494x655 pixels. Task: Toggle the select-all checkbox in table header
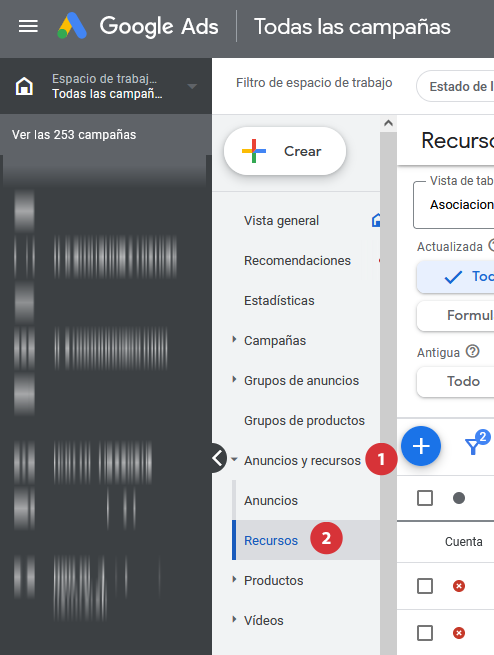tap(425, 498)
